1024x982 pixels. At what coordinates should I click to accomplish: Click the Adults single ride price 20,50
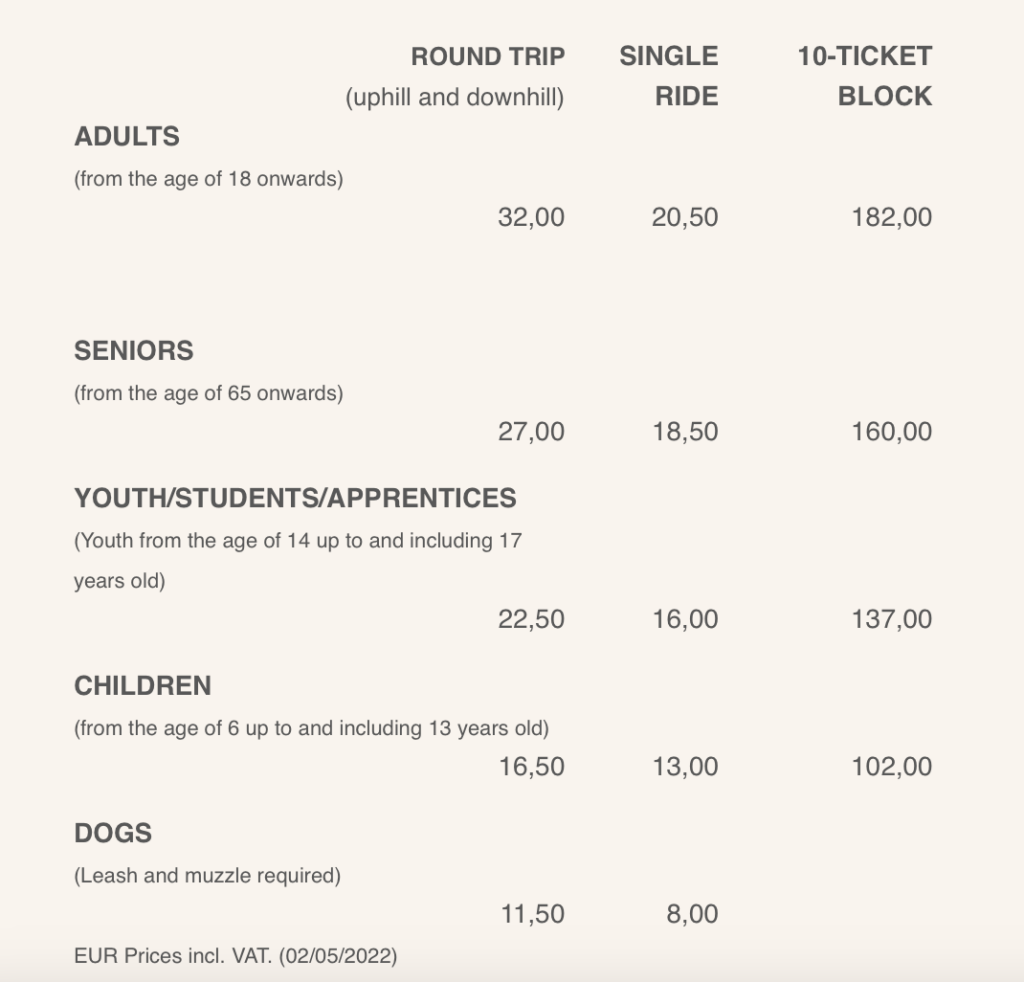685,217
